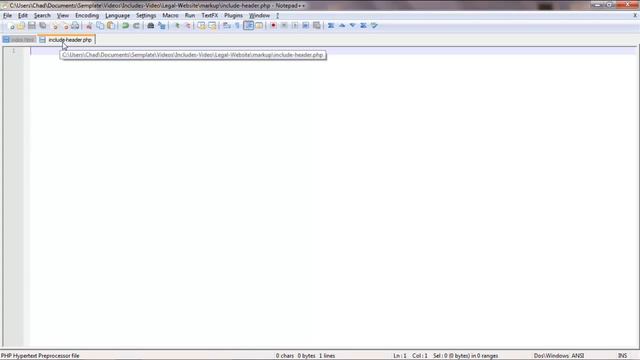Zoom out using the toolbar icon
The image size is (640, 360).
click(188, 26)
